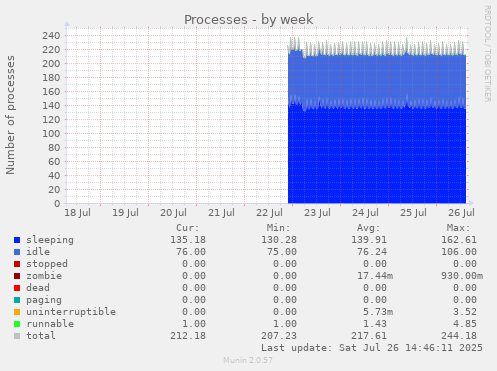Click the "23 Jul" x-axis date label
Image resolution: width=497 pixels, height=371 pixels.
point(317,213)
